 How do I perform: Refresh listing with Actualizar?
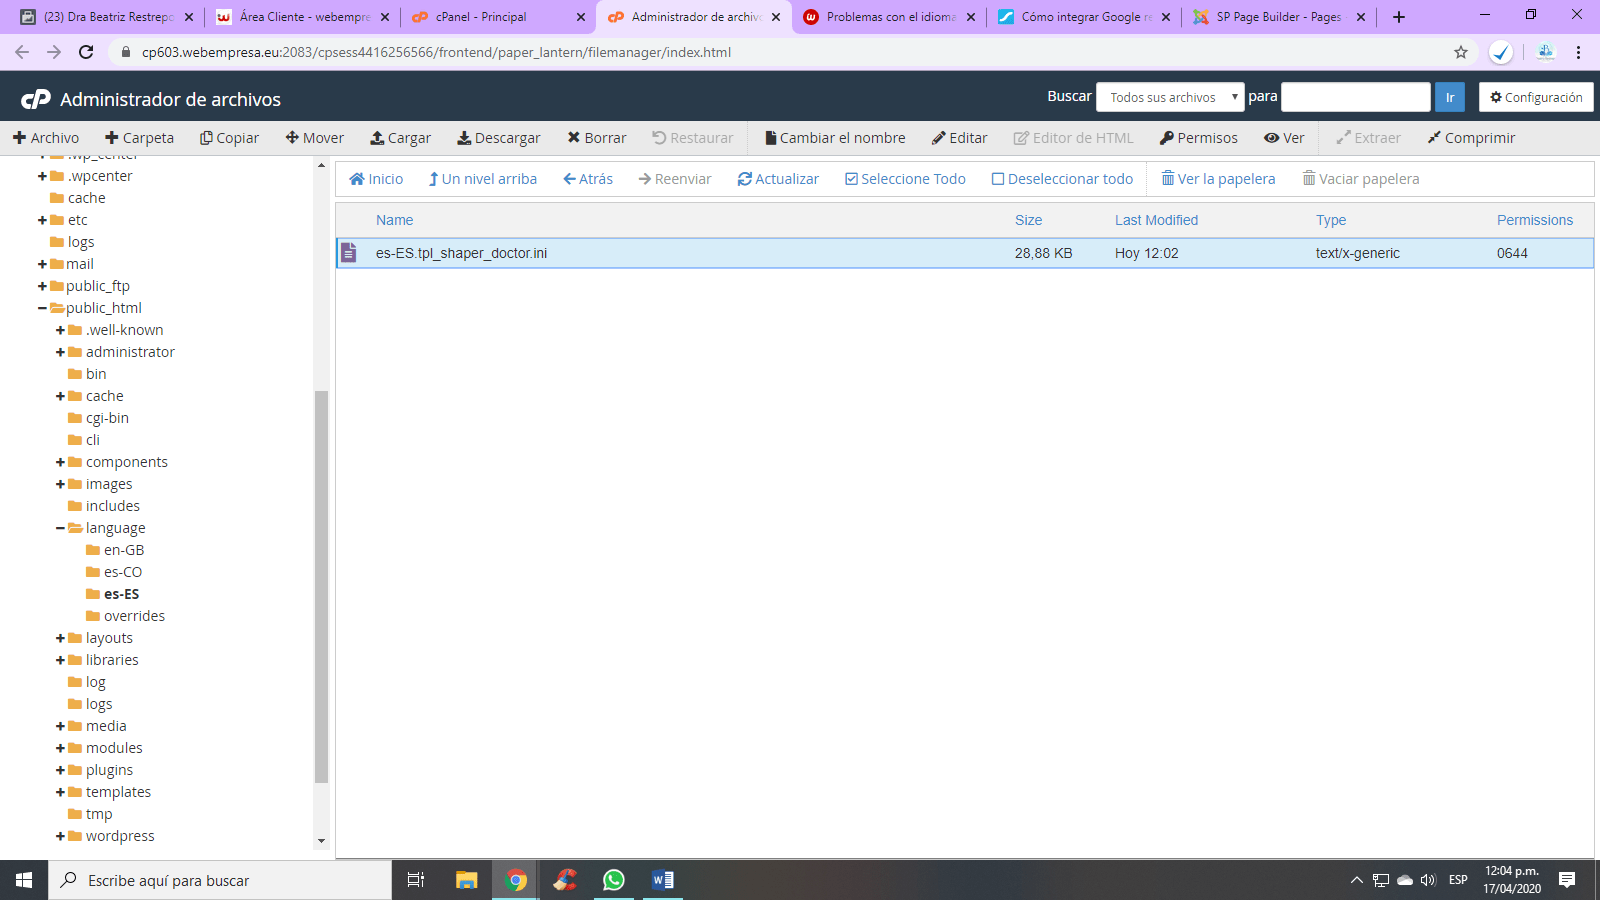pyautogui.click(x=778, y=179)
